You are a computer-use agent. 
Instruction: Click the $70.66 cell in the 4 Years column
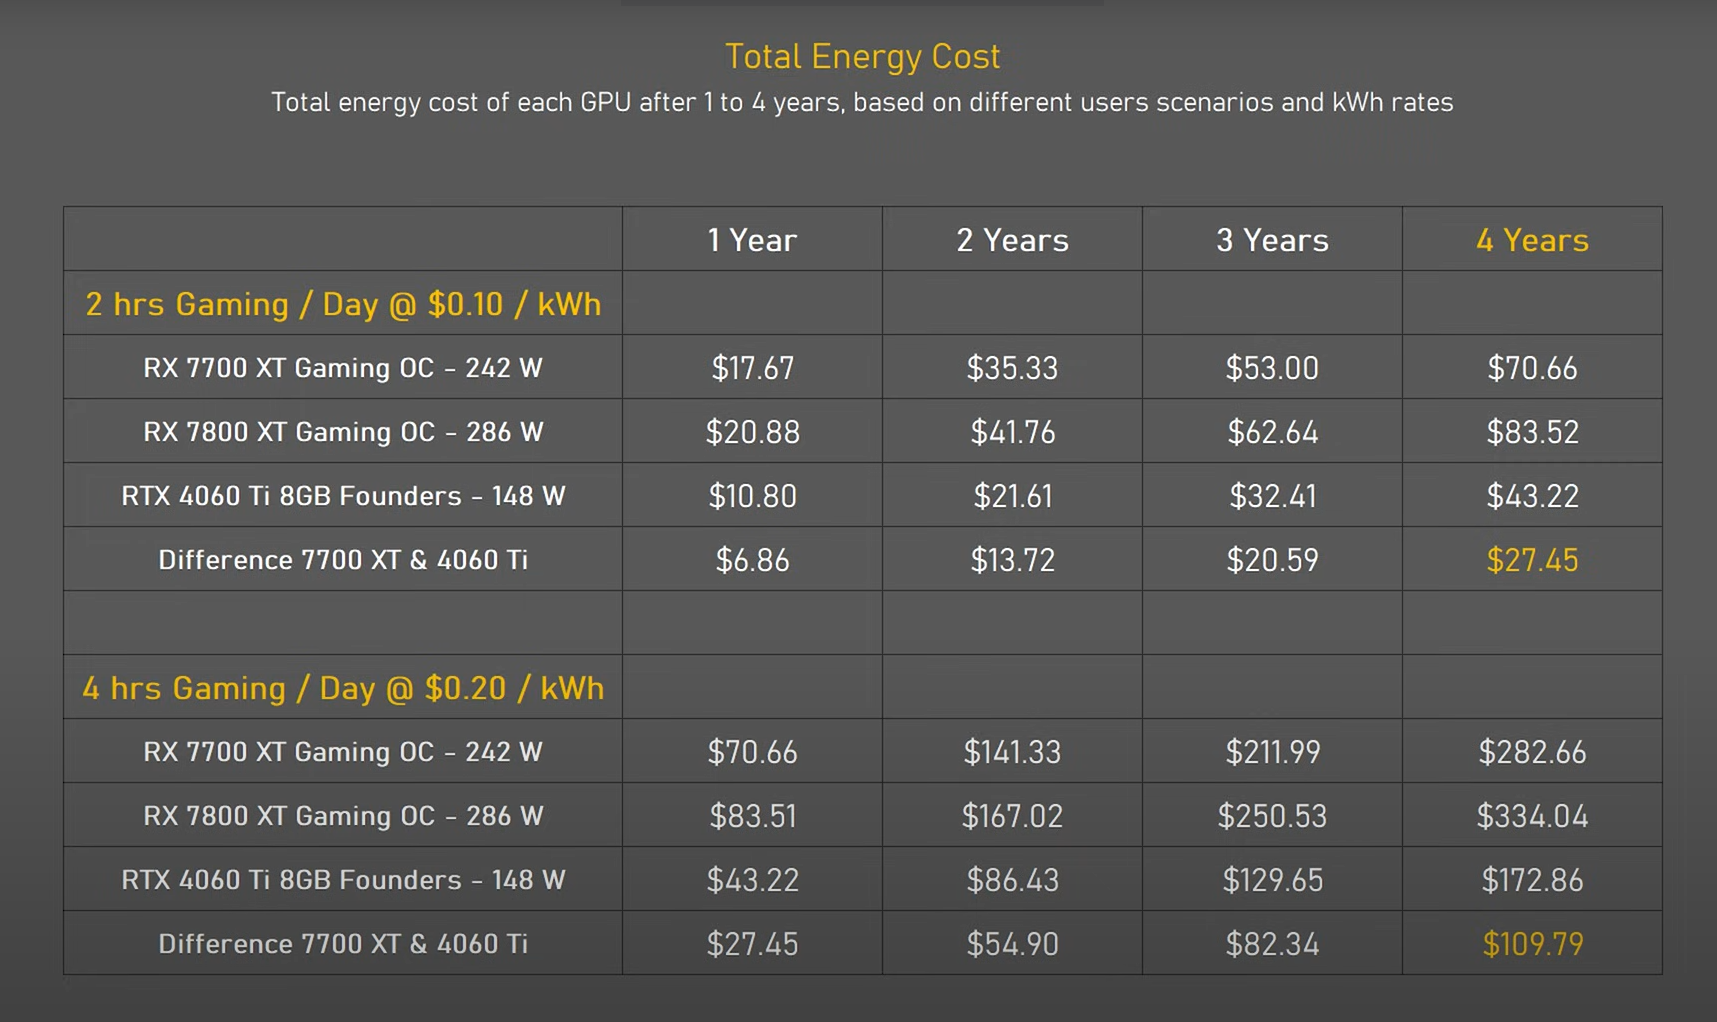[x=1532, y=368]
